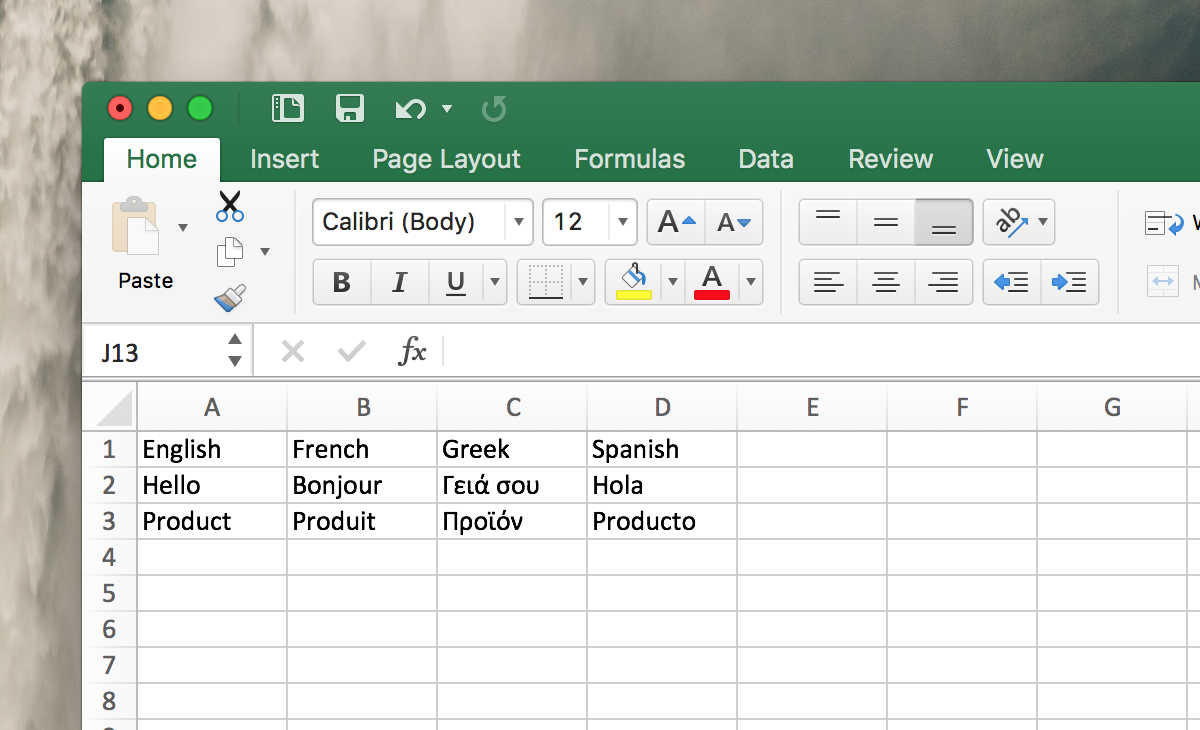Click the Save floppy disk icon
This screenshot has width=1200, height=730.
click(x=349, y=108)
